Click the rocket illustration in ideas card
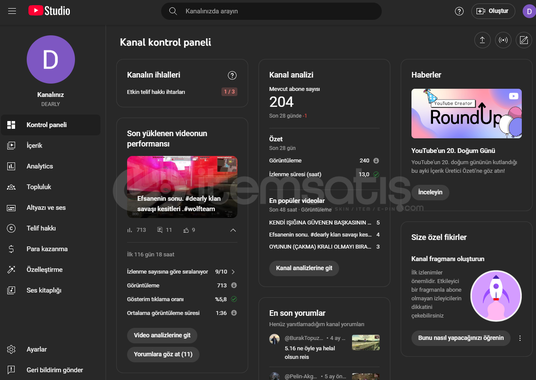 pos(496,296)
